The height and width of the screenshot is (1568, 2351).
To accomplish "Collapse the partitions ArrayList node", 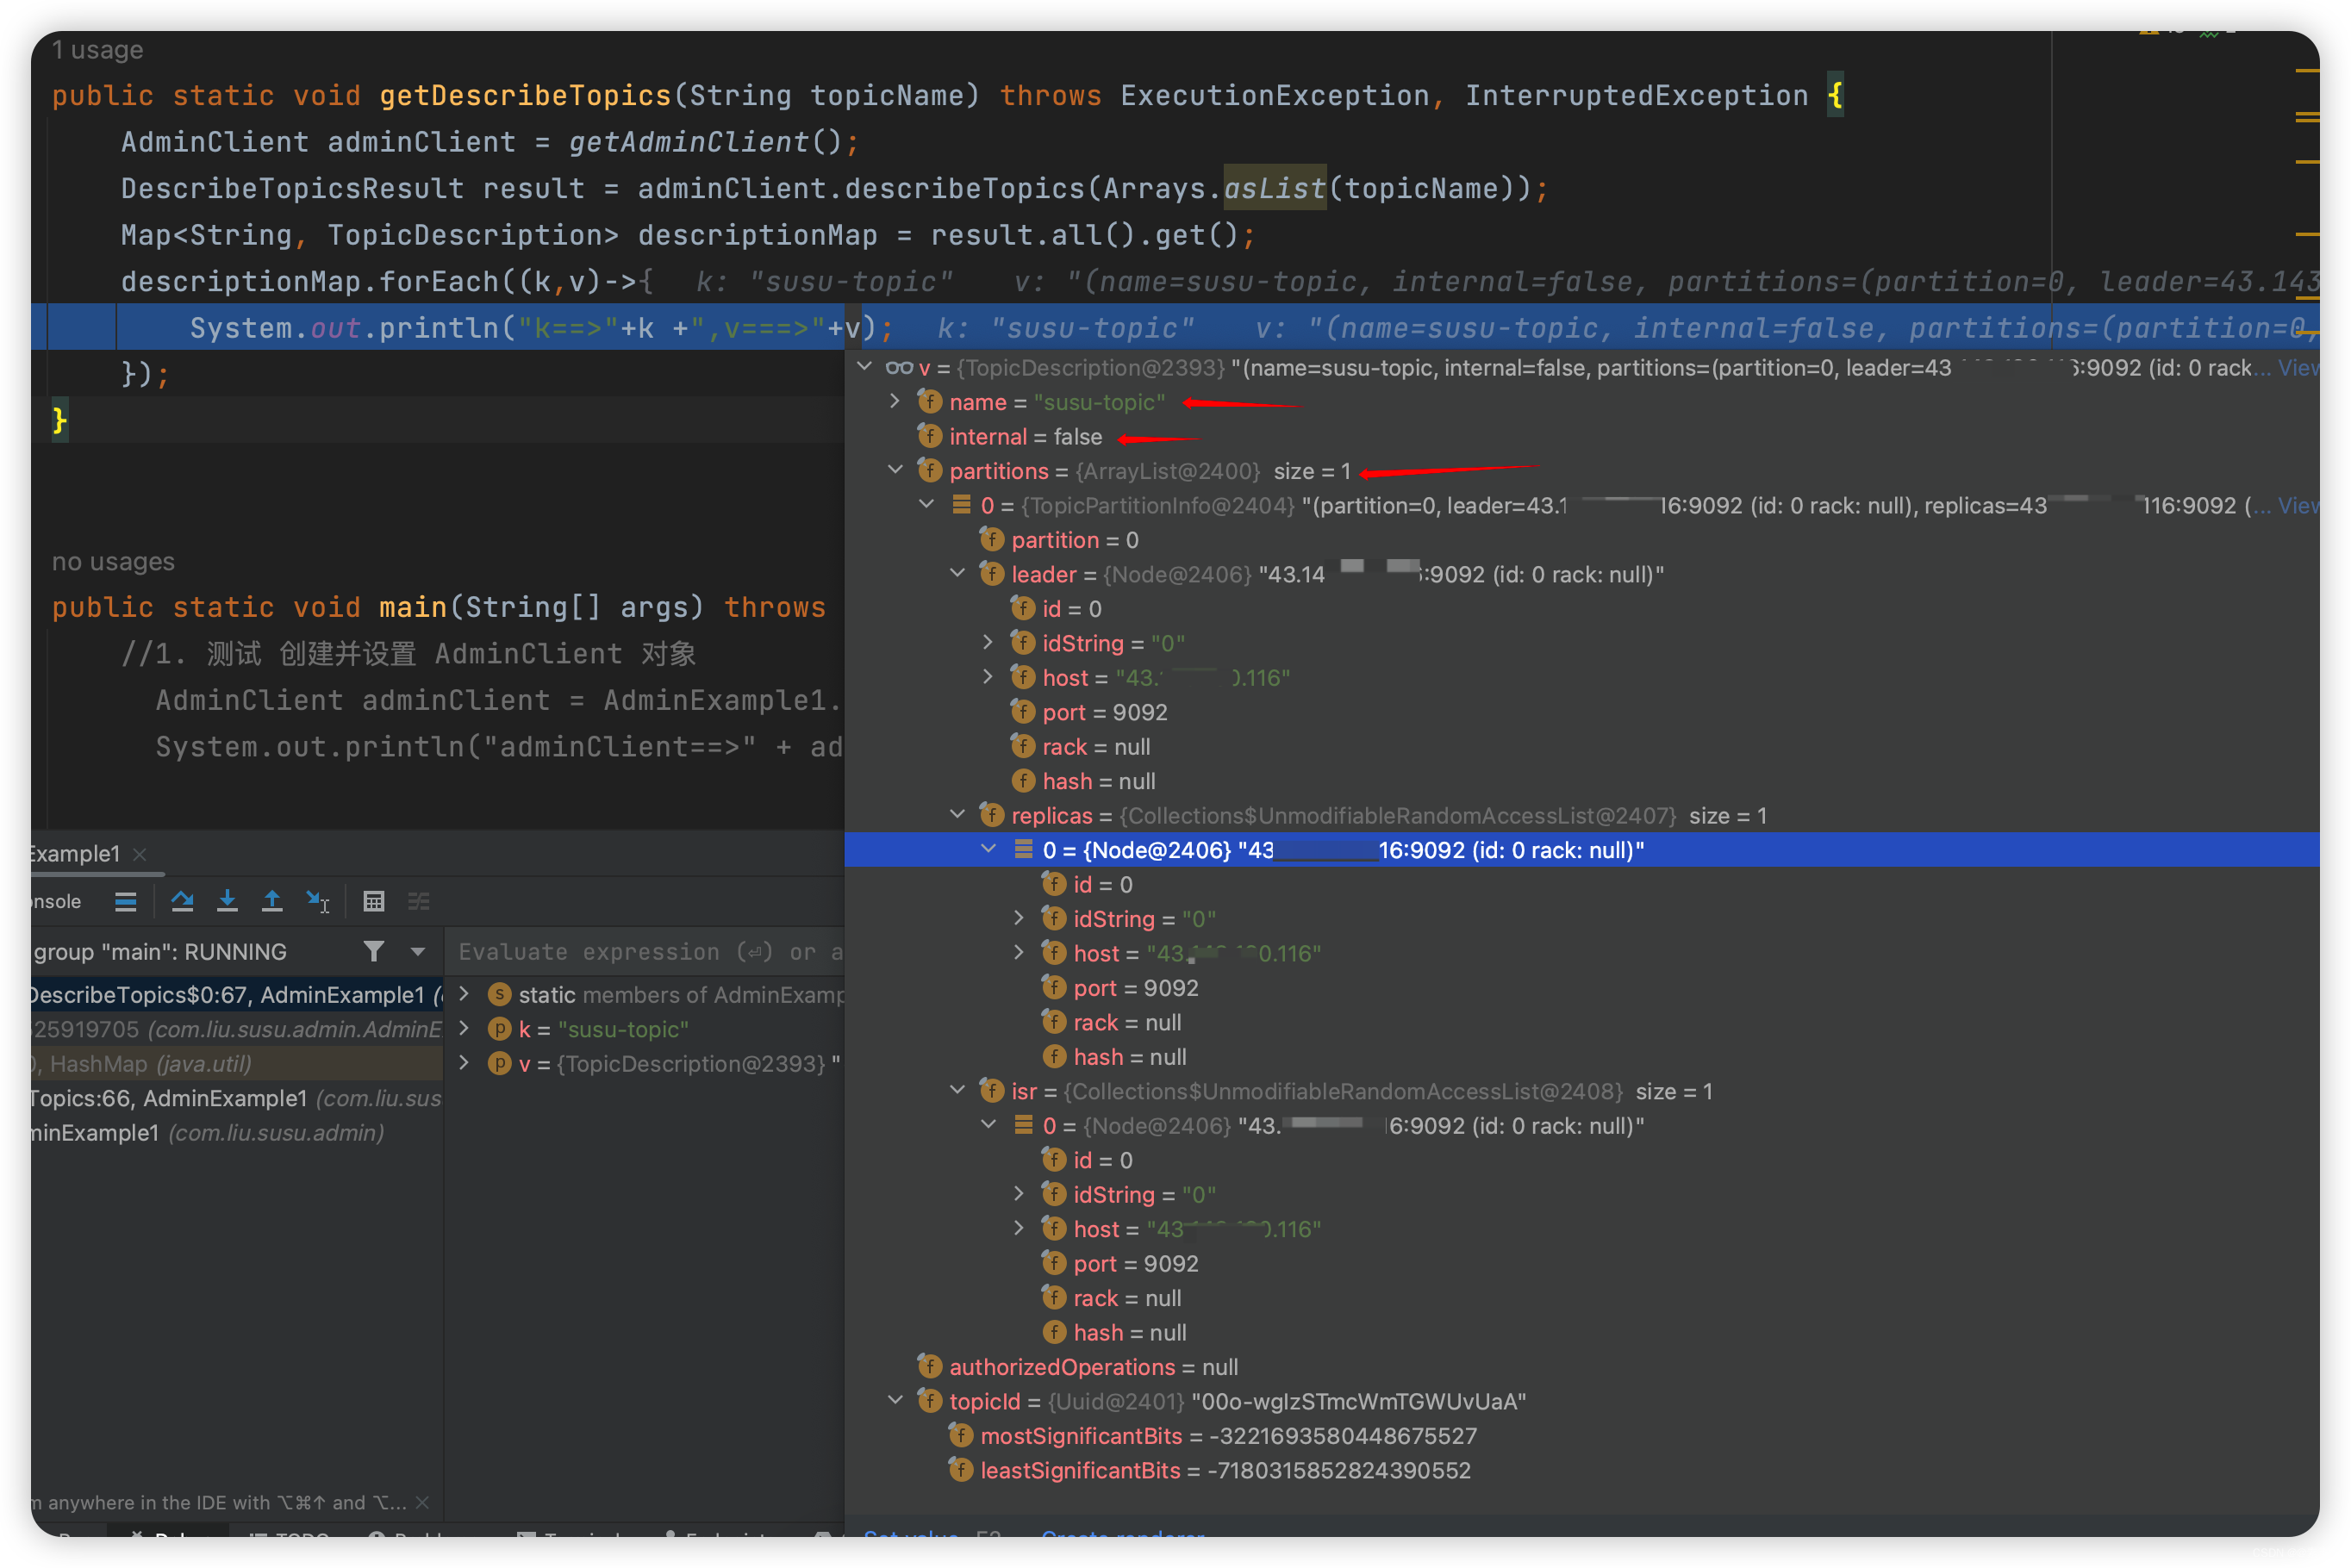I will coord(895,470).
